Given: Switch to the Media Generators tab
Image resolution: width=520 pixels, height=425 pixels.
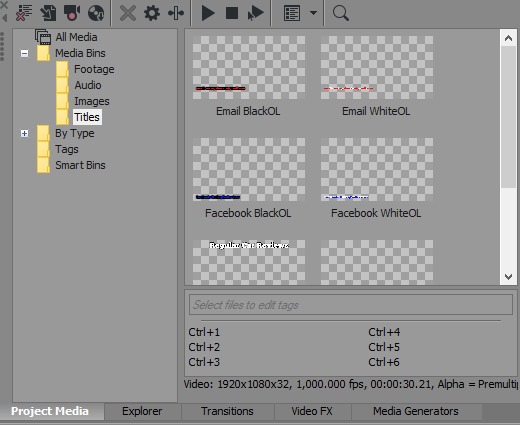Looking at the screenshot, I should pos(416,411).
